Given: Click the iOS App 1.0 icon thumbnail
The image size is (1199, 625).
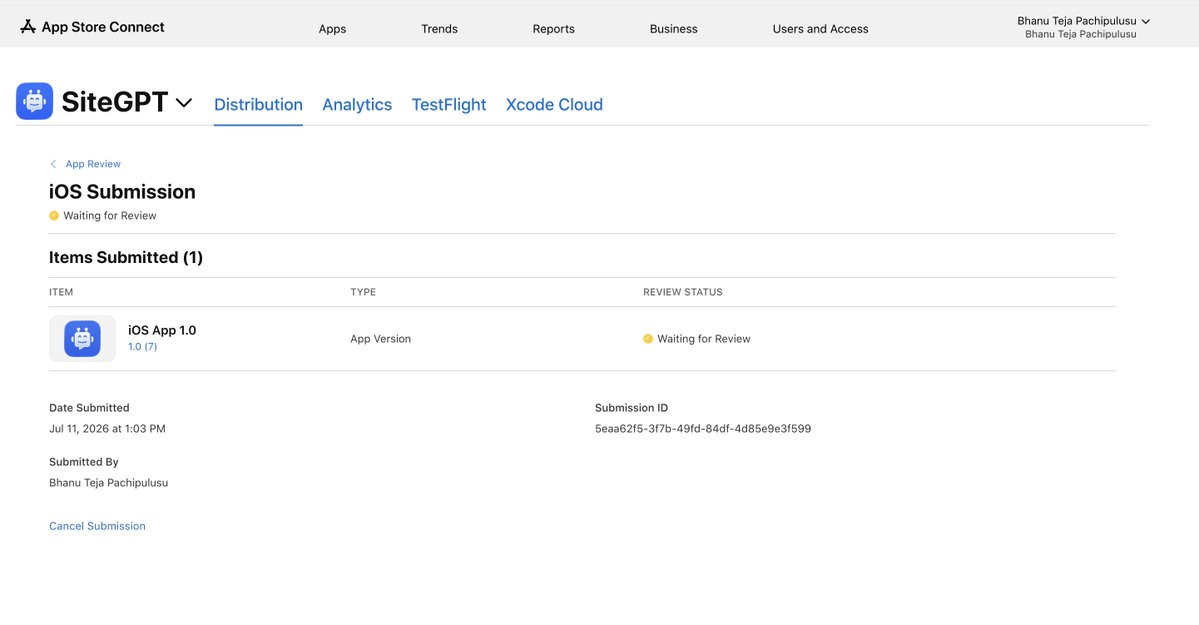Looking at the screenshot, I should pos(83,338).
